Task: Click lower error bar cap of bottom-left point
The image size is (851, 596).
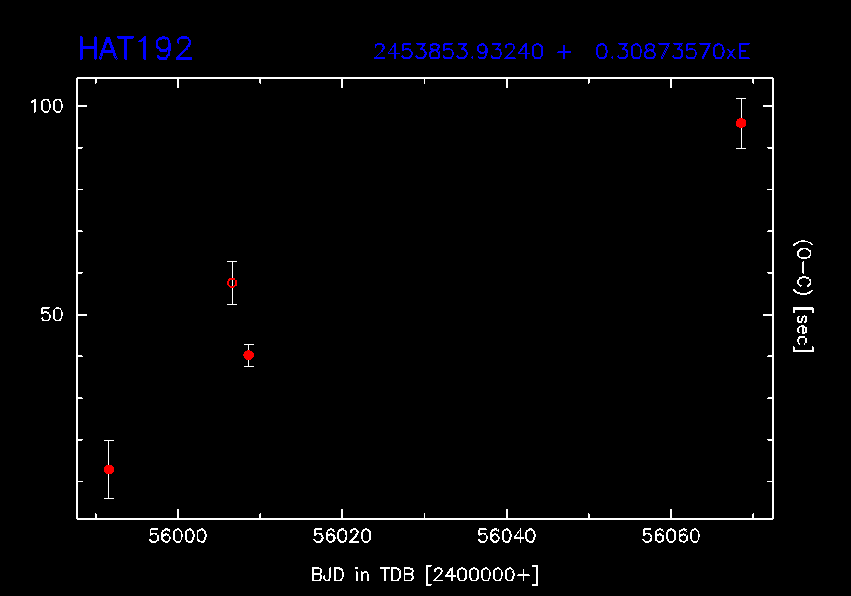Action: tap(109, 498)
